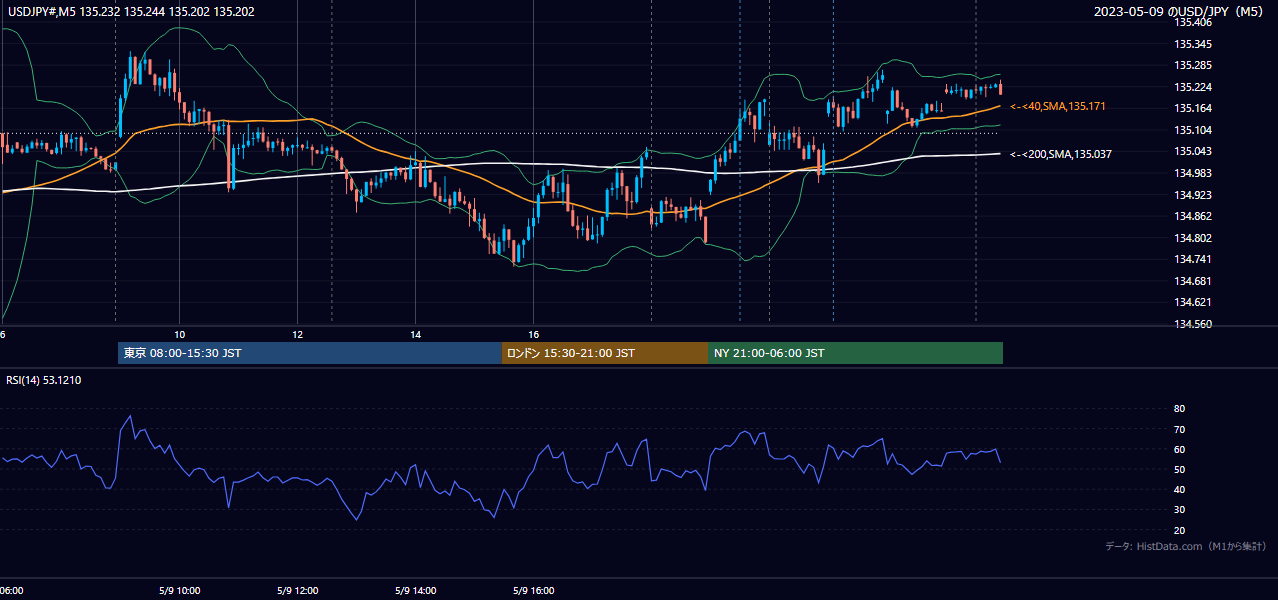Viewport: 1278px width, 600px height.
Task: Click price axis value 134.923
Action: click(x=1193, y=195)
